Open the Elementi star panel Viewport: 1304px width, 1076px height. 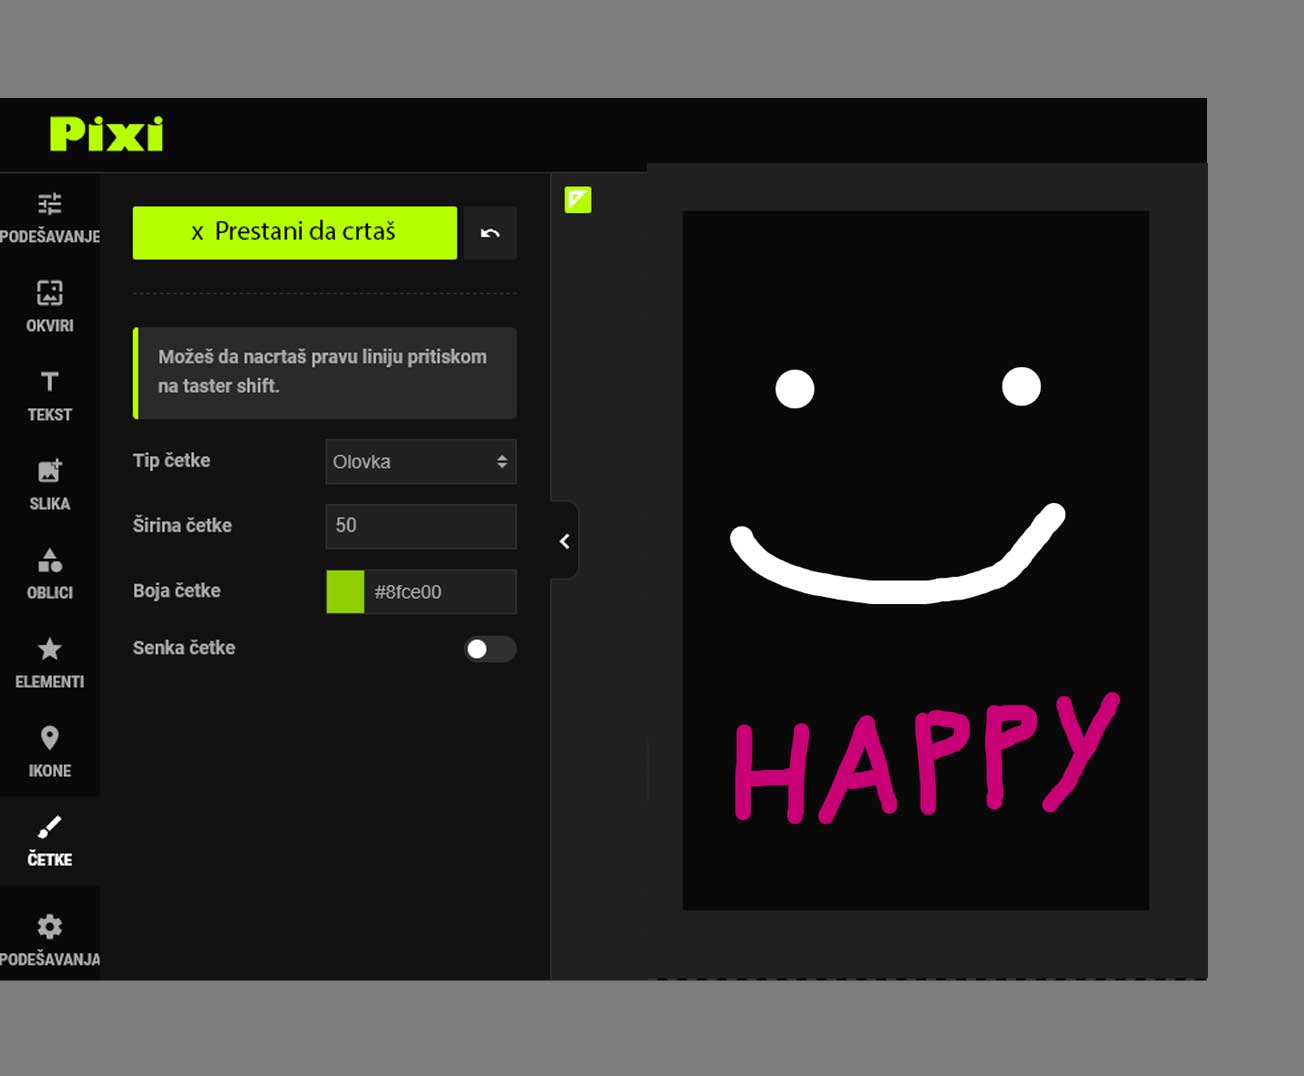49,662
